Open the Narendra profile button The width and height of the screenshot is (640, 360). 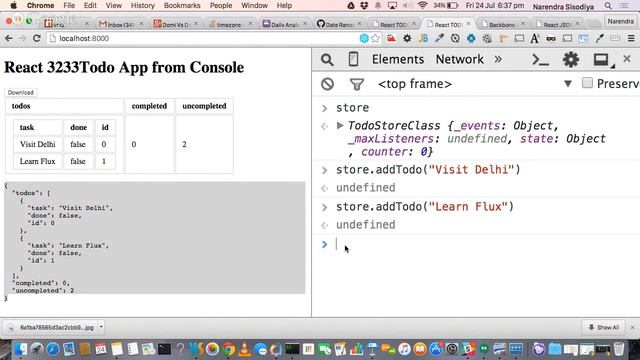(620, 21)
